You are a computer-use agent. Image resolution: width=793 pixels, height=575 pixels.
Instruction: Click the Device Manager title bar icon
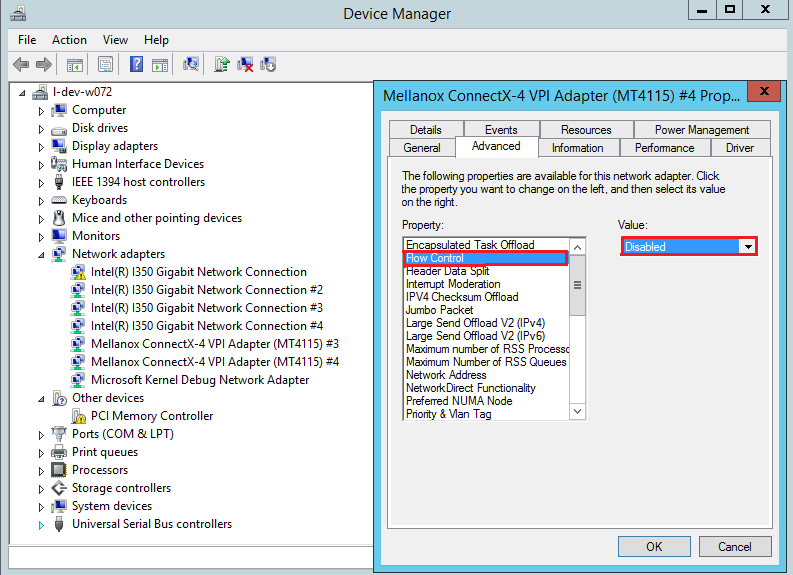18,13
